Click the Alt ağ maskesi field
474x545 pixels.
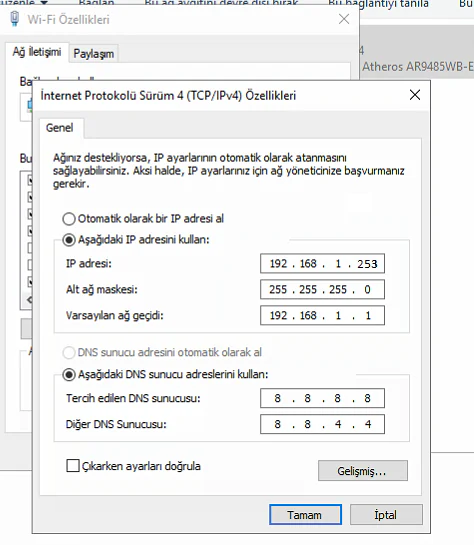click(x=322, y=290)
